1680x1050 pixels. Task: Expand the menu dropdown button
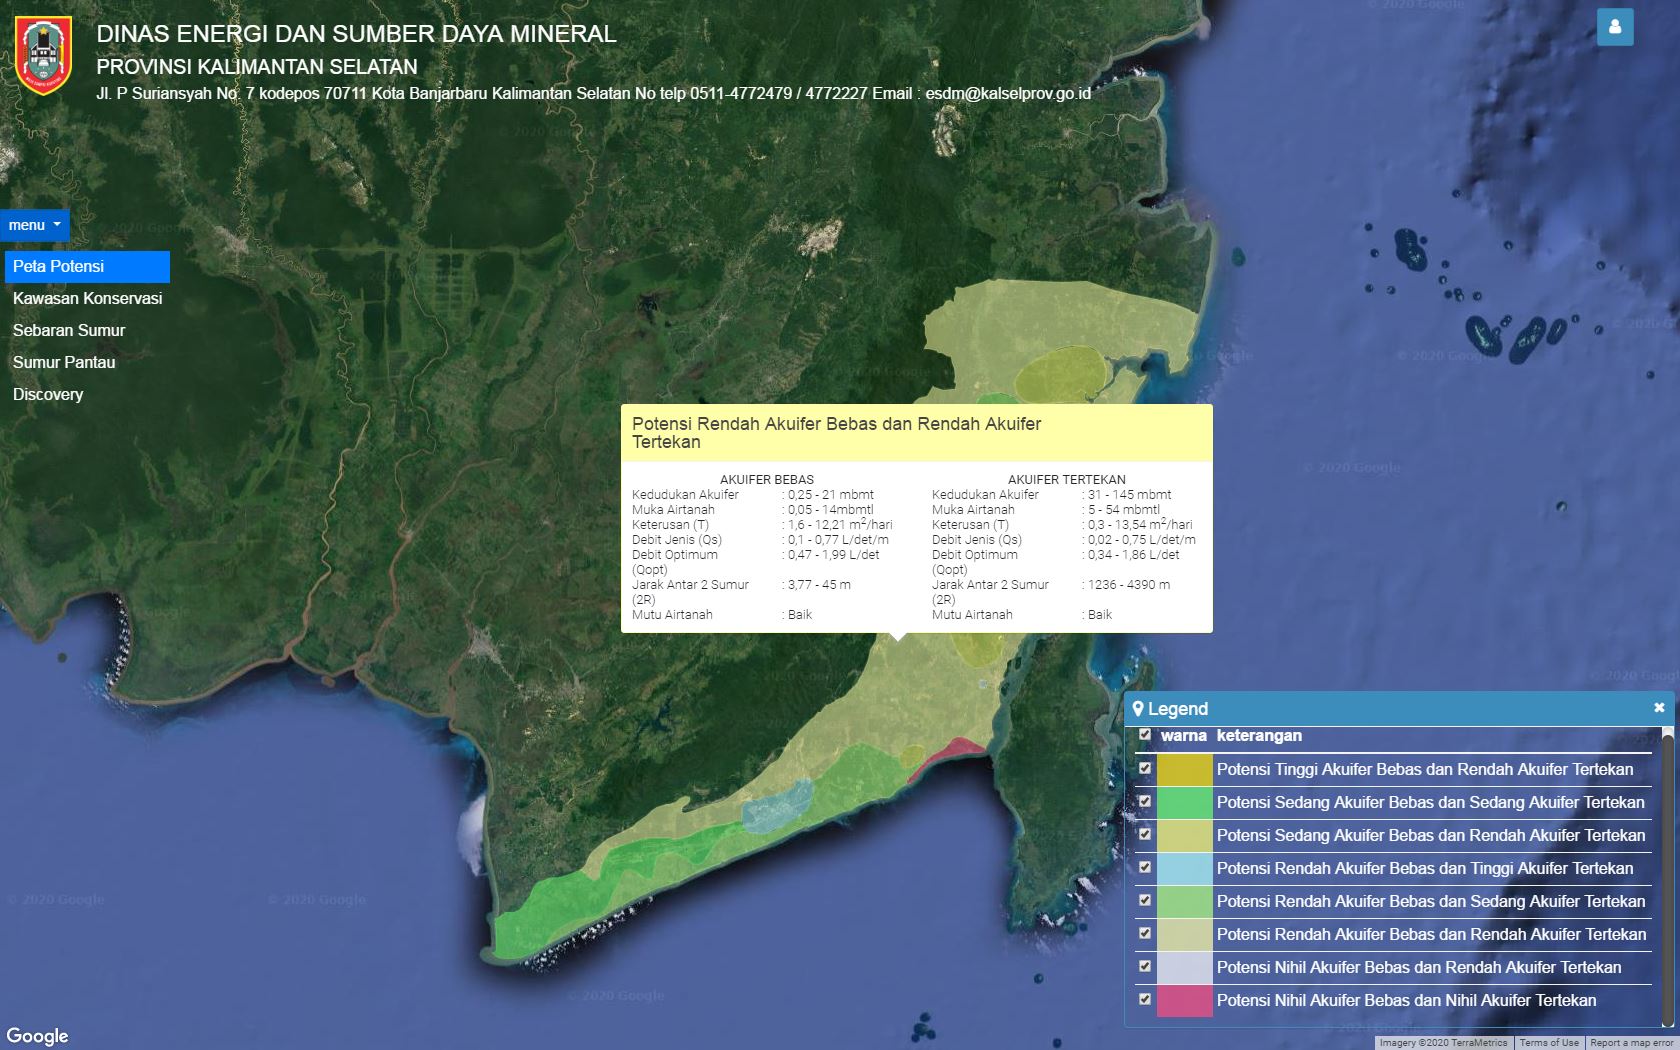click(35, 225)
